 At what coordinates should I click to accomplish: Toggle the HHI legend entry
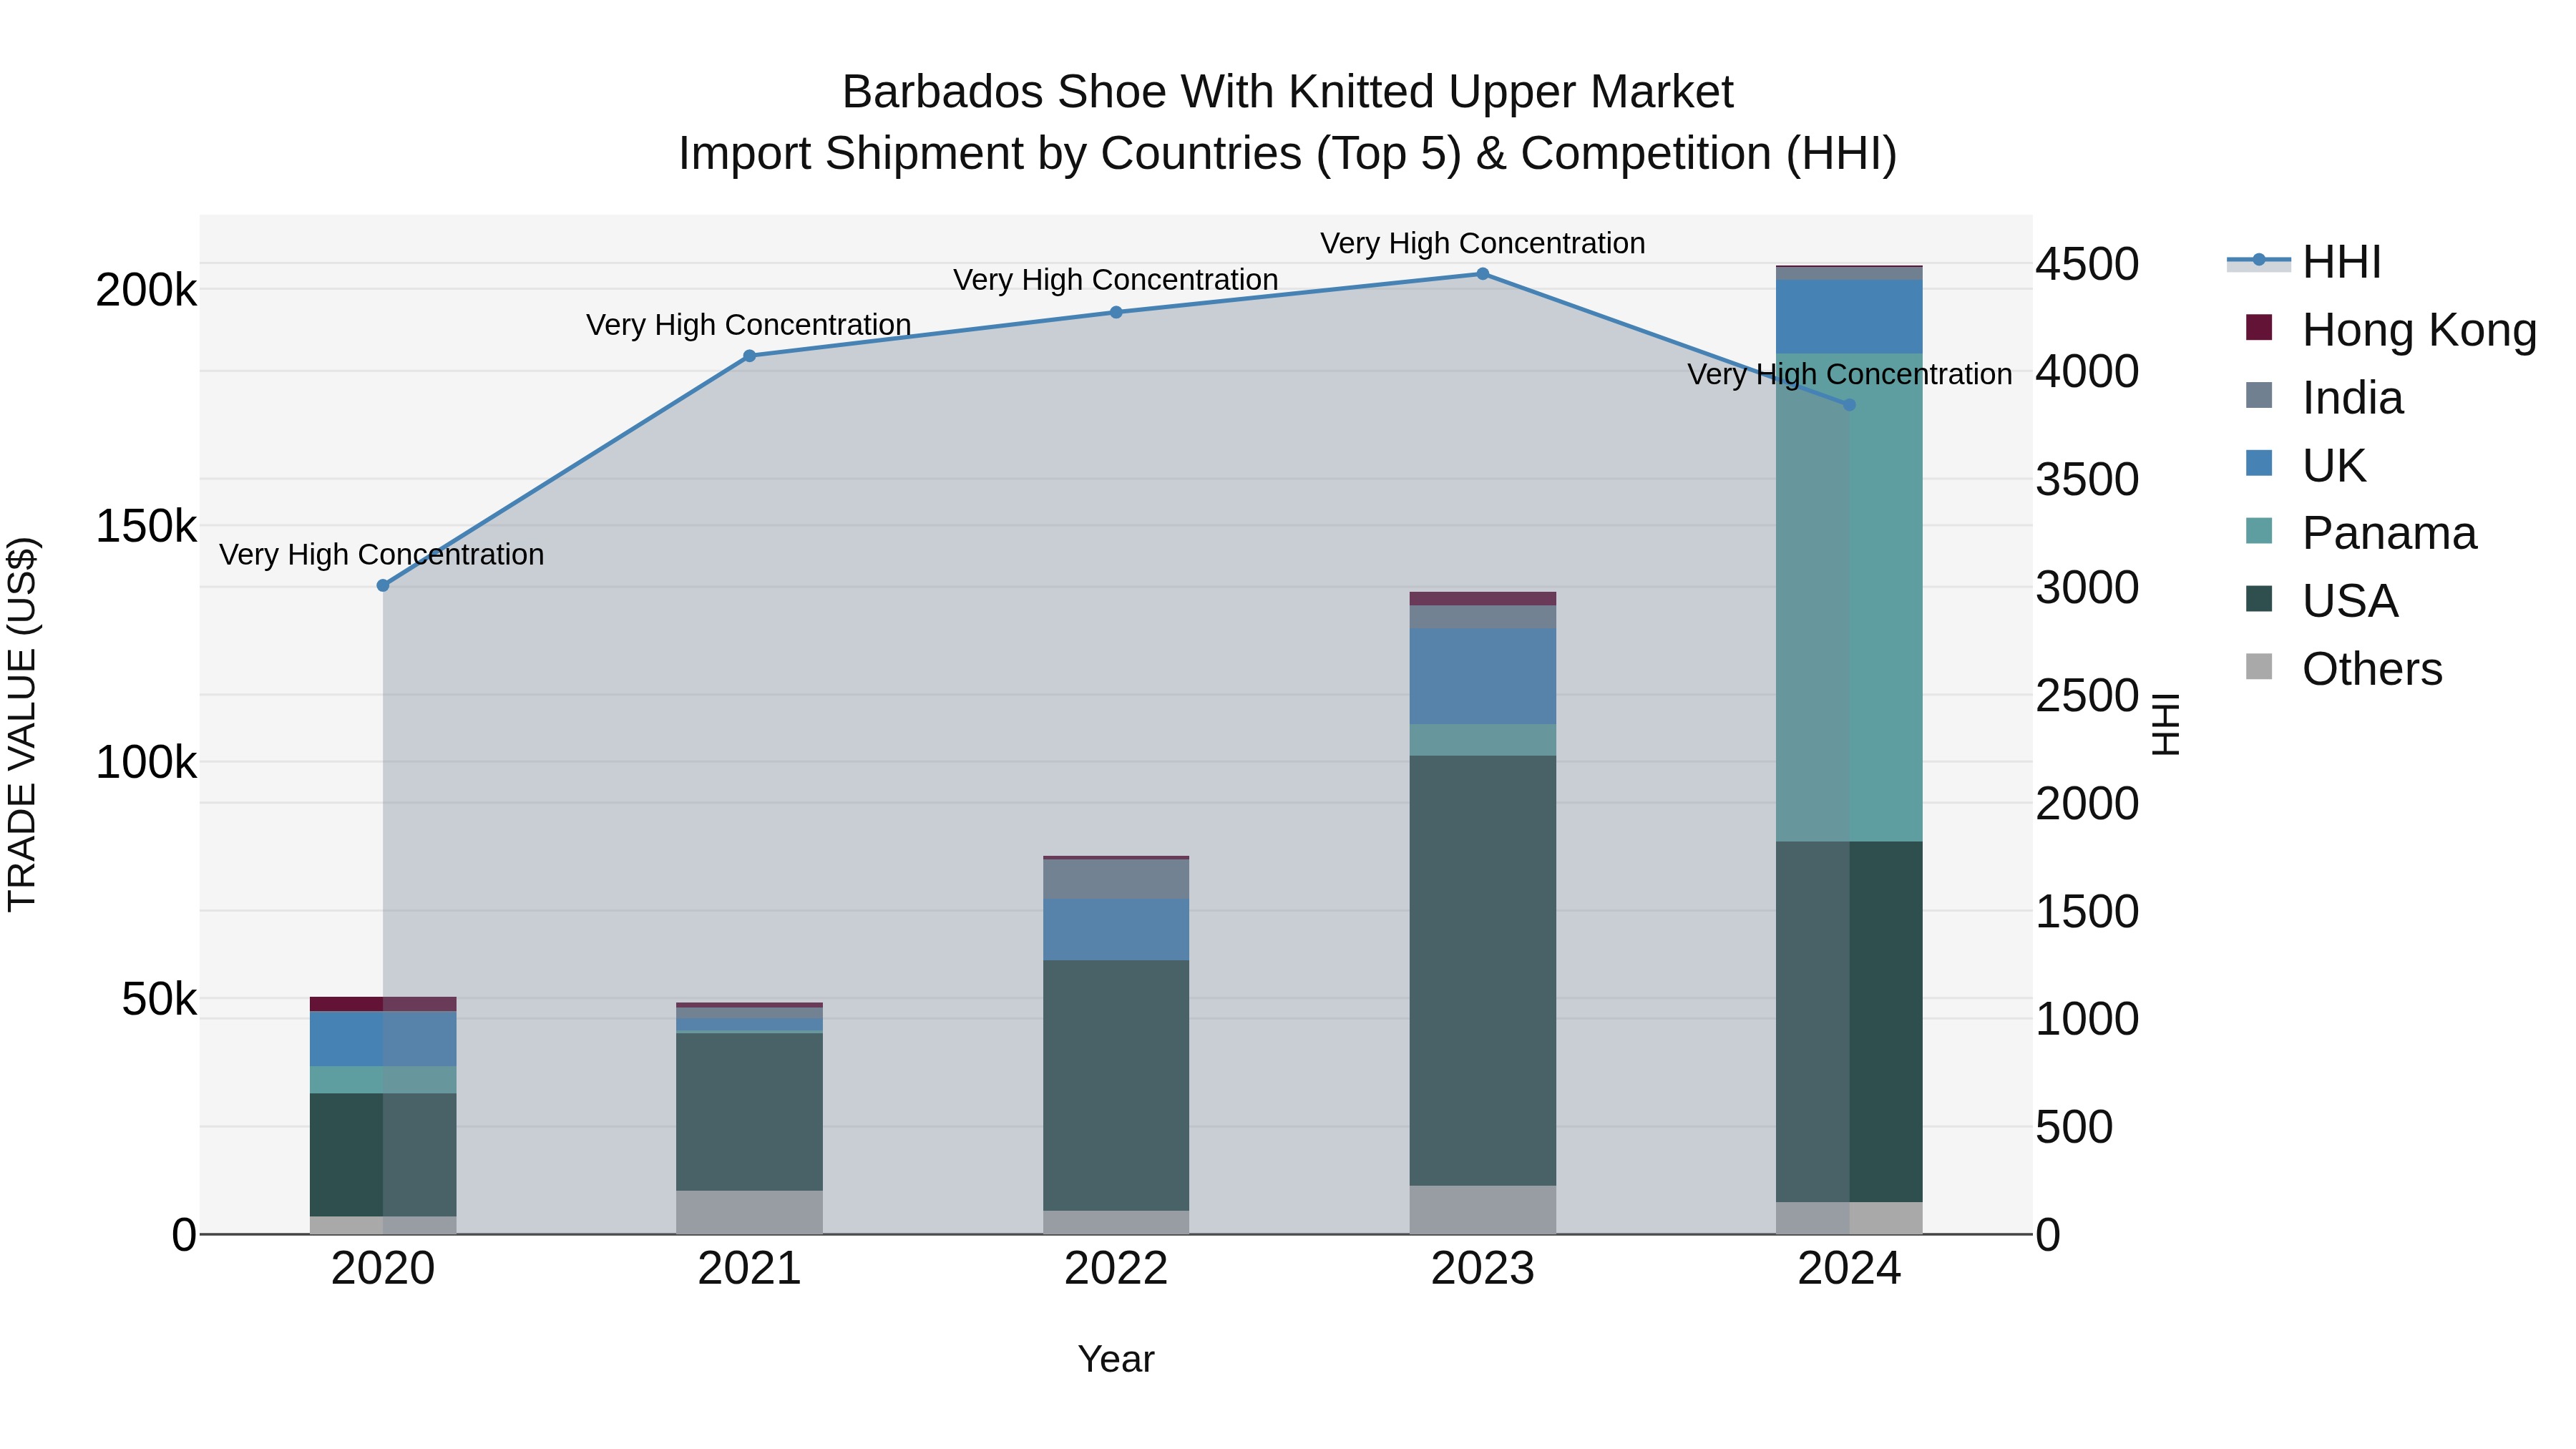click(2304, 262)
